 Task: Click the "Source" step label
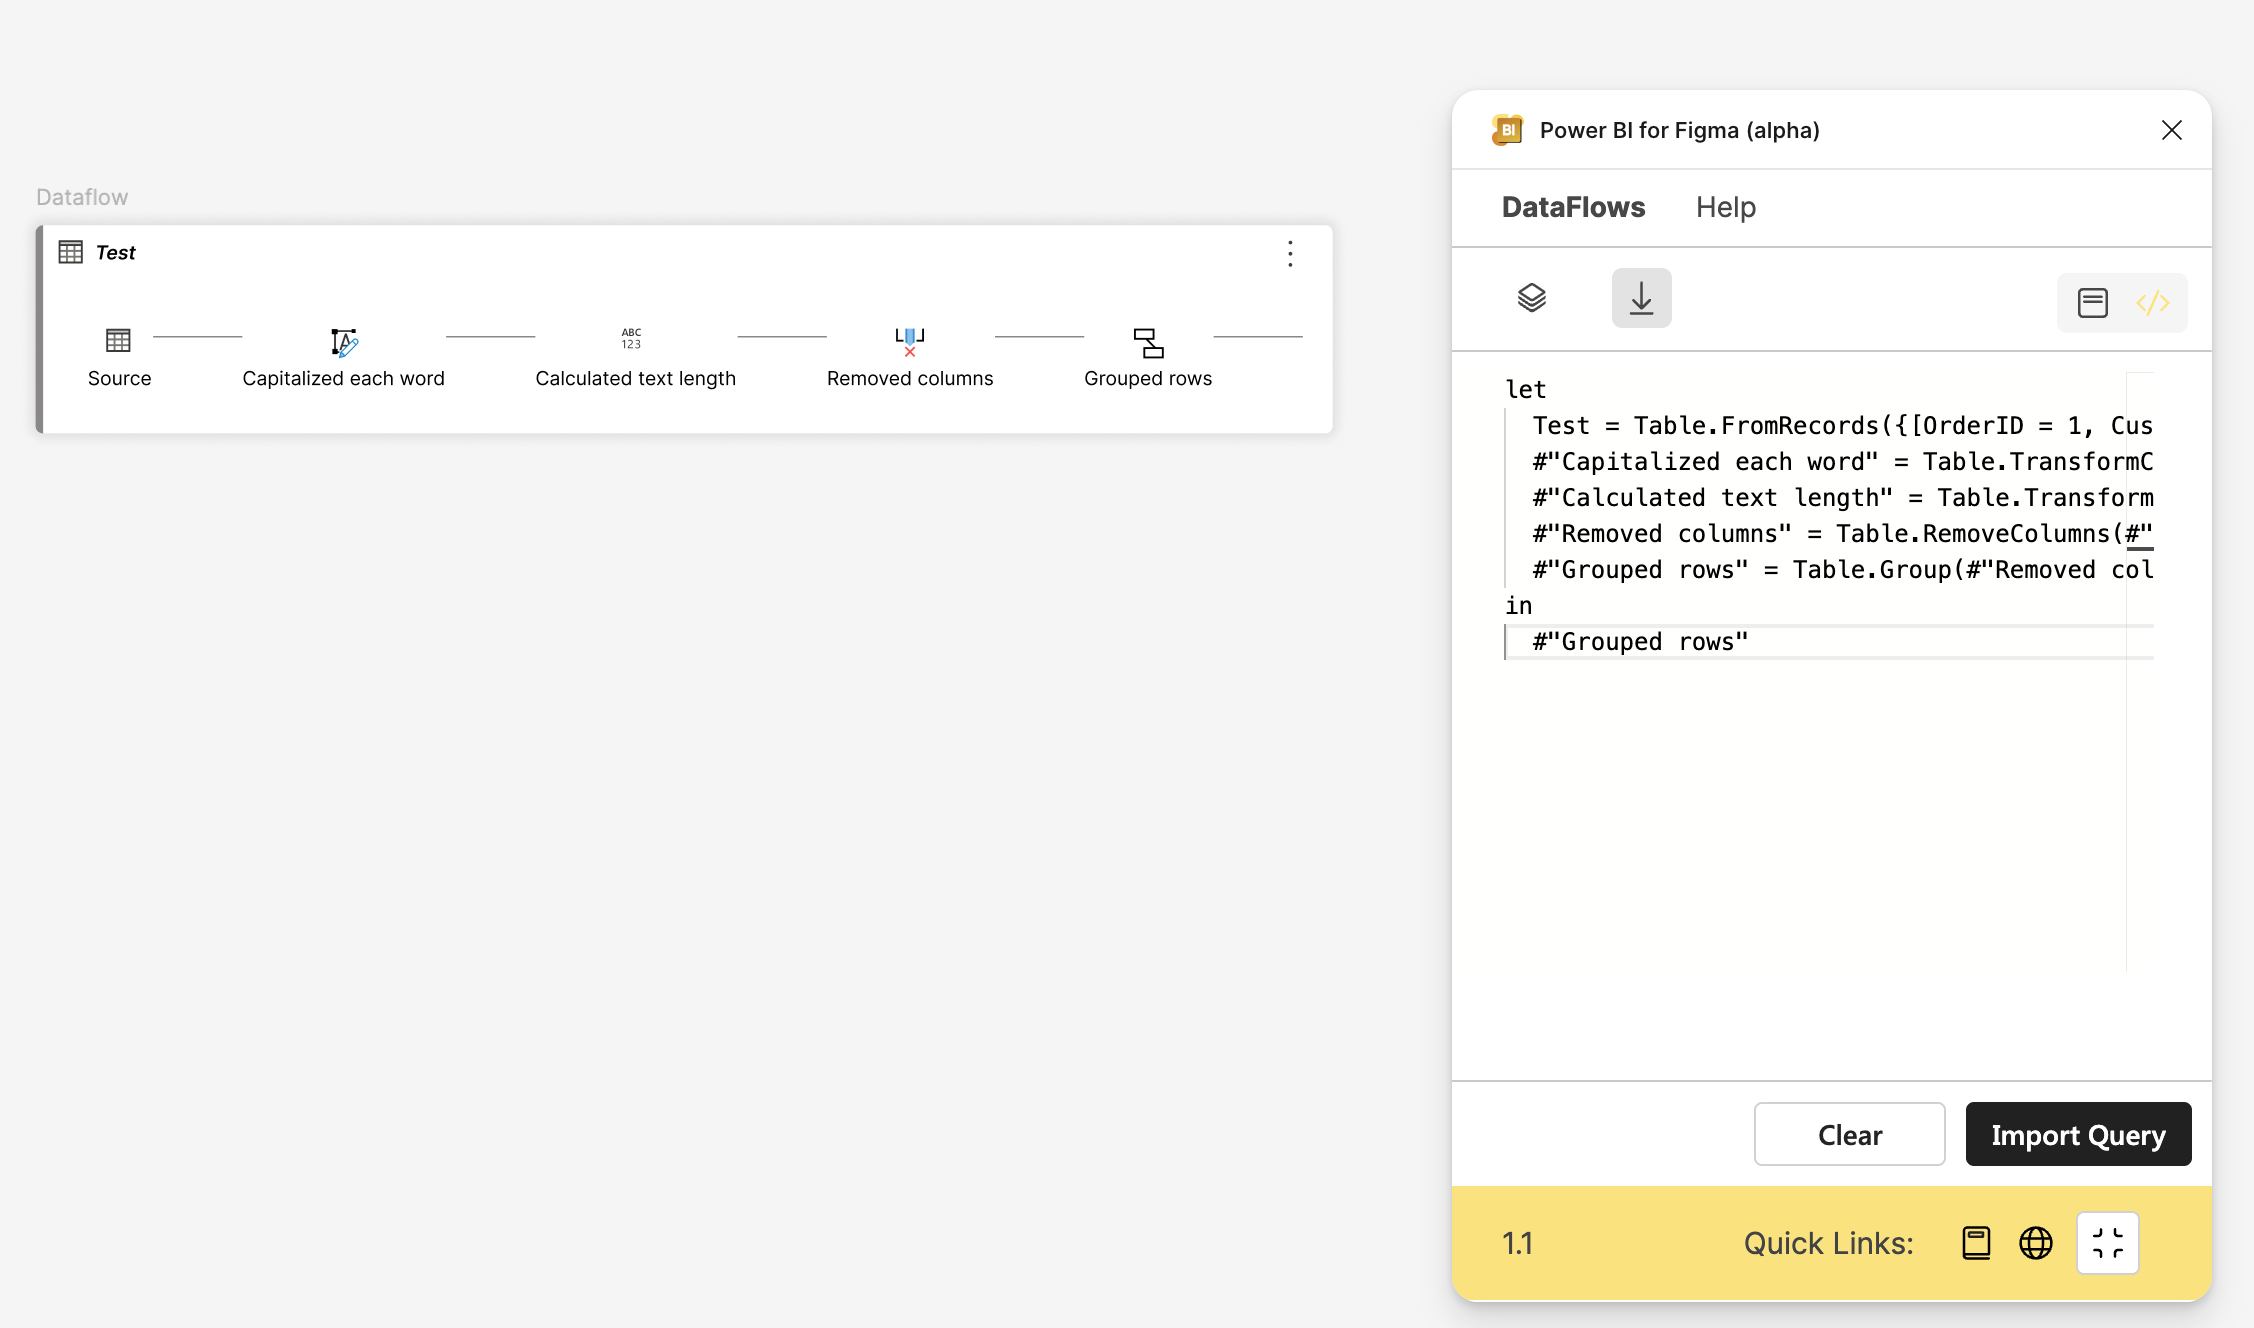point(119,378)
